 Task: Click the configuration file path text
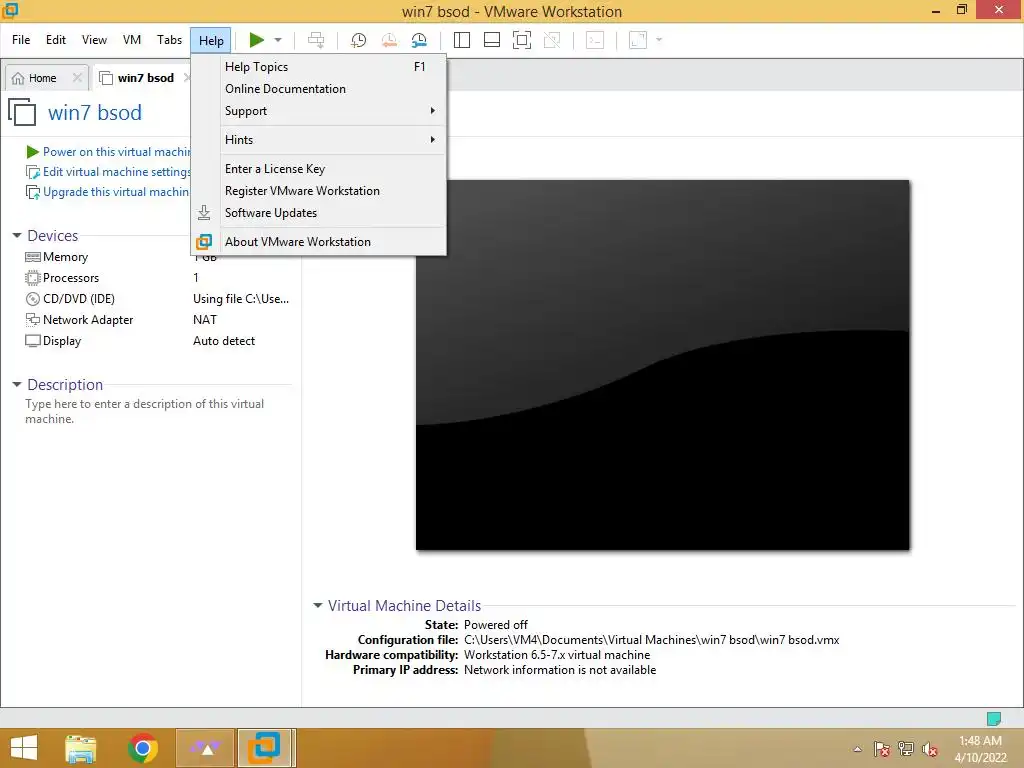click(652, 640)
